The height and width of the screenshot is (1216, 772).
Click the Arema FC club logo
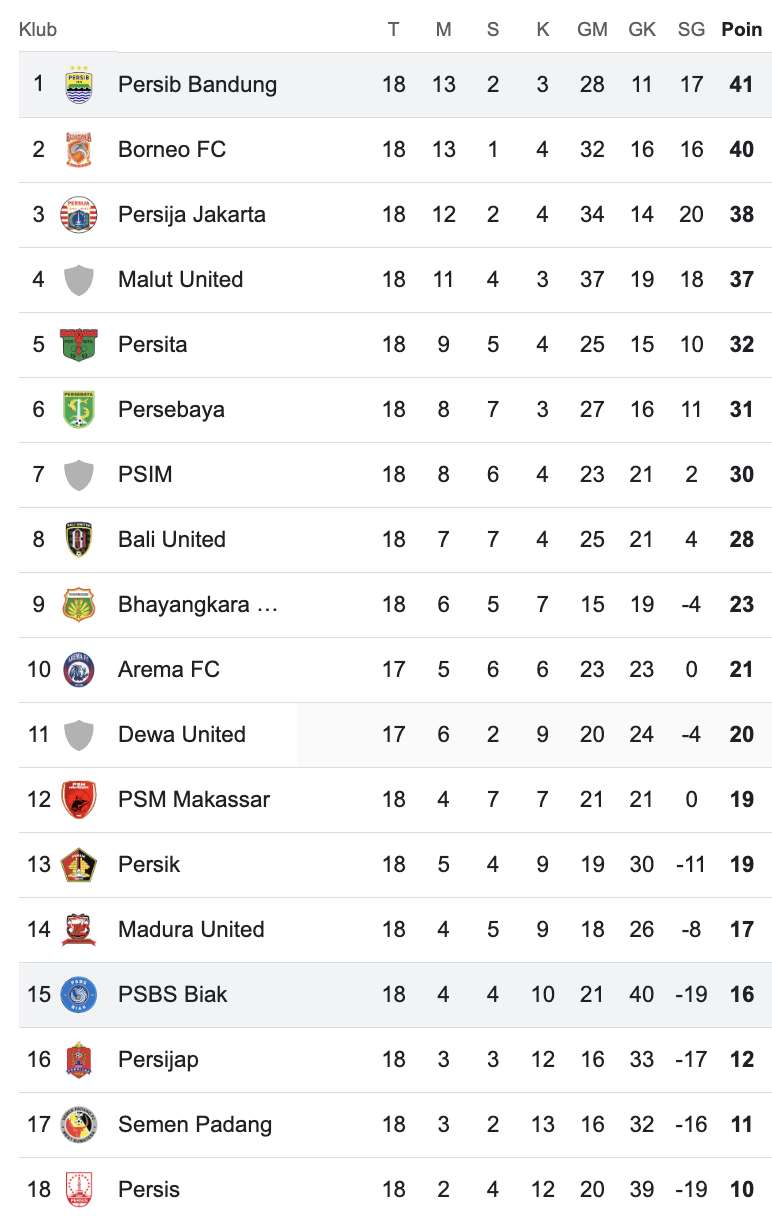coord(79,669)
